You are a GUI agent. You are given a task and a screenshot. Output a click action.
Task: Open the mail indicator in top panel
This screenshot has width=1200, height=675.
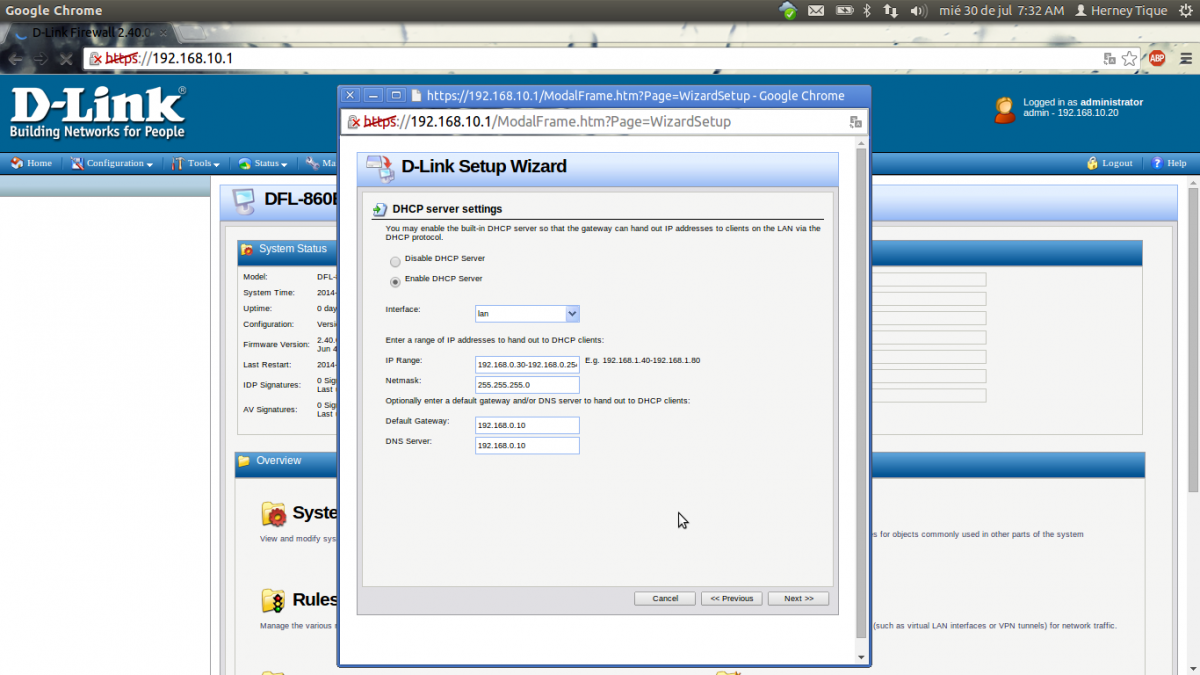[x=816, y=11]
